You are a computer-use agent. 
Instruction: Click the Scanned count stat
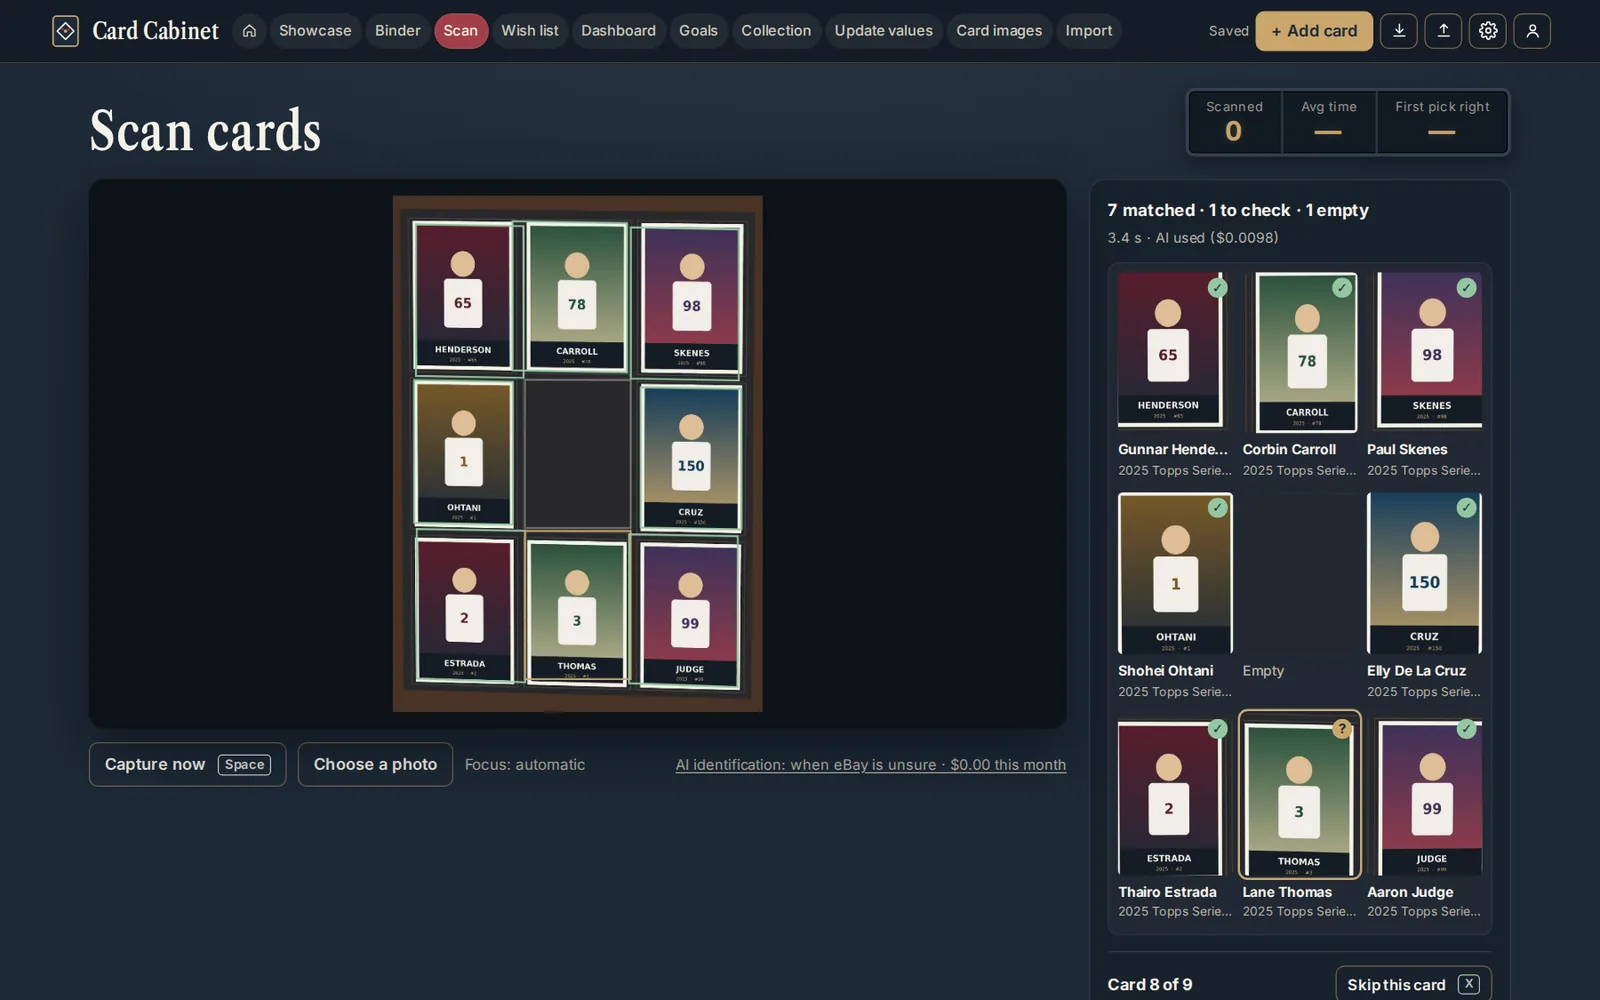pyautogui.click(x=1234, y=122)
